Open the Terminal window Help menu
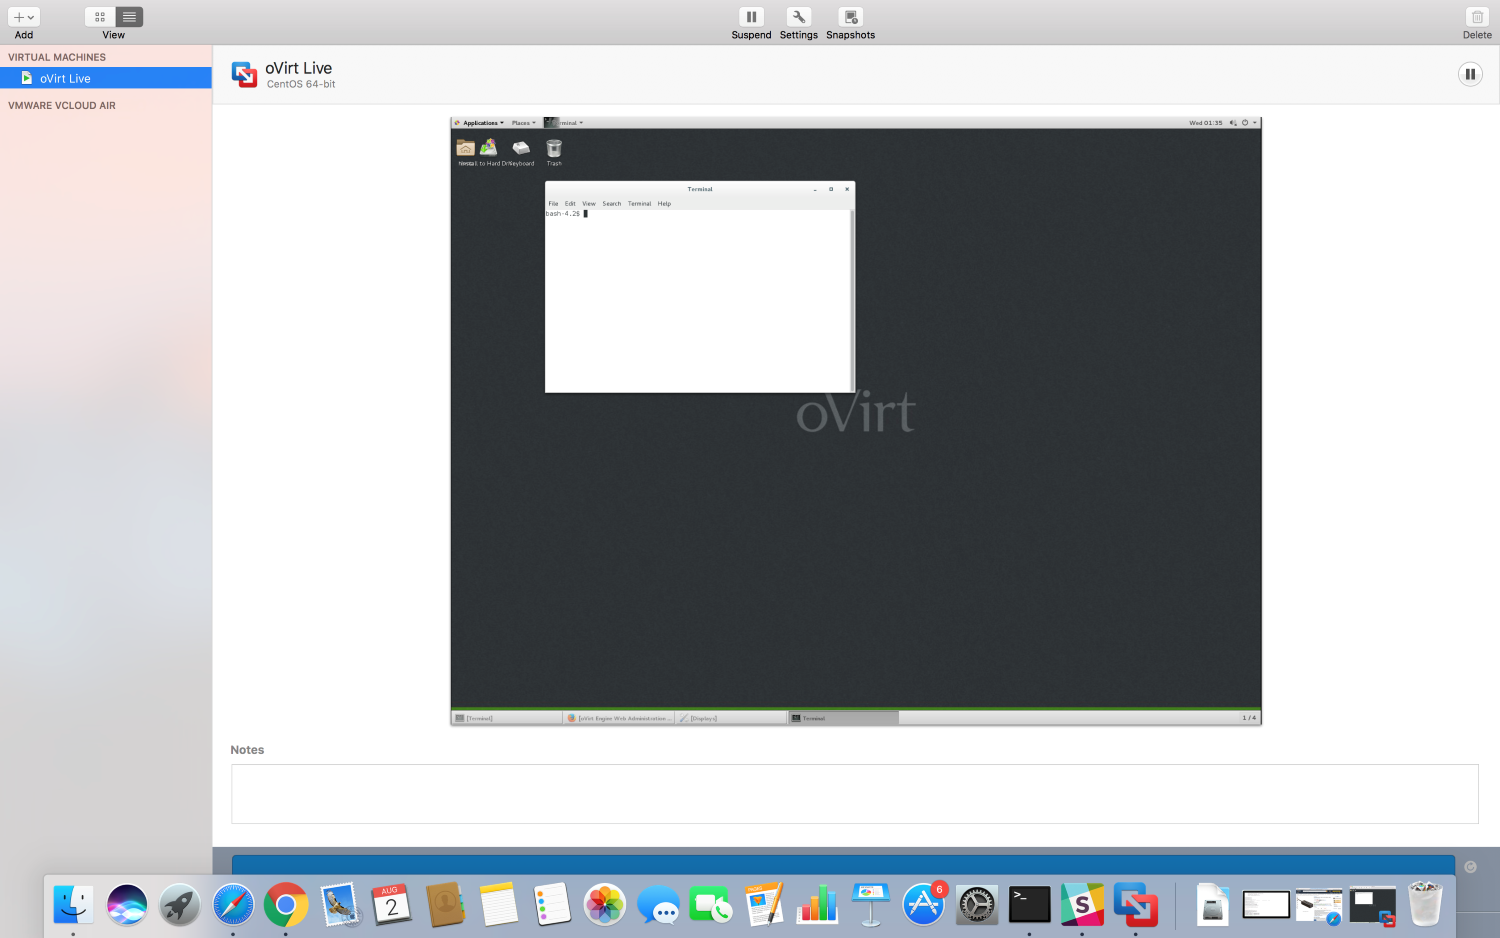The image size is (1500, 938). 664,204
